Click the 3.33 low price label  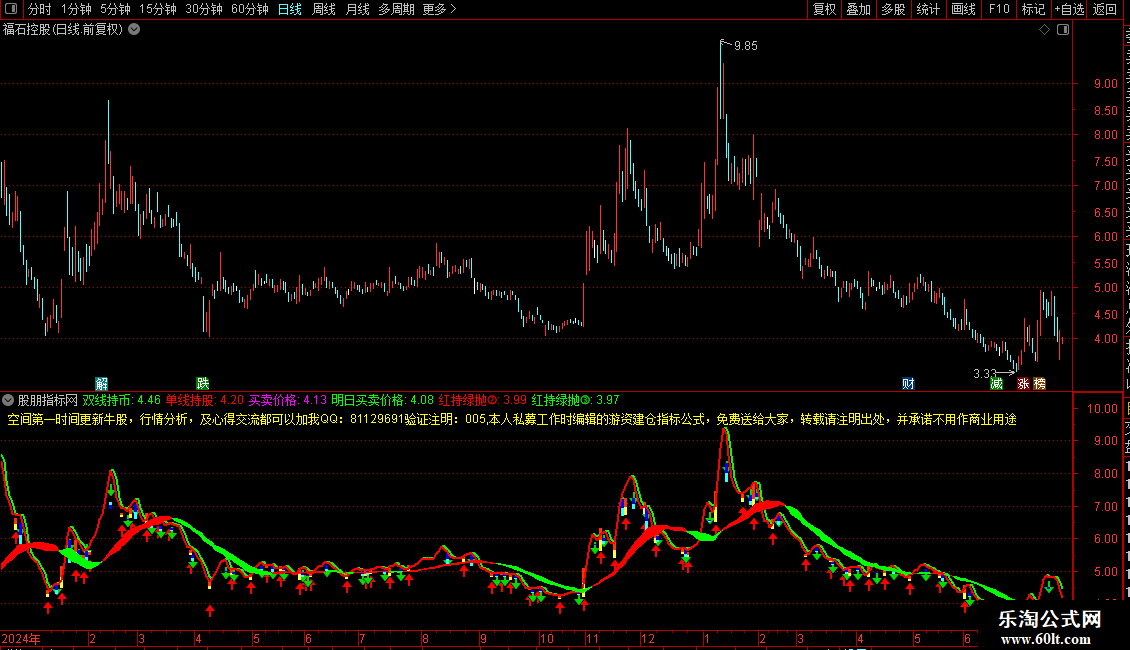click(984, 373)
